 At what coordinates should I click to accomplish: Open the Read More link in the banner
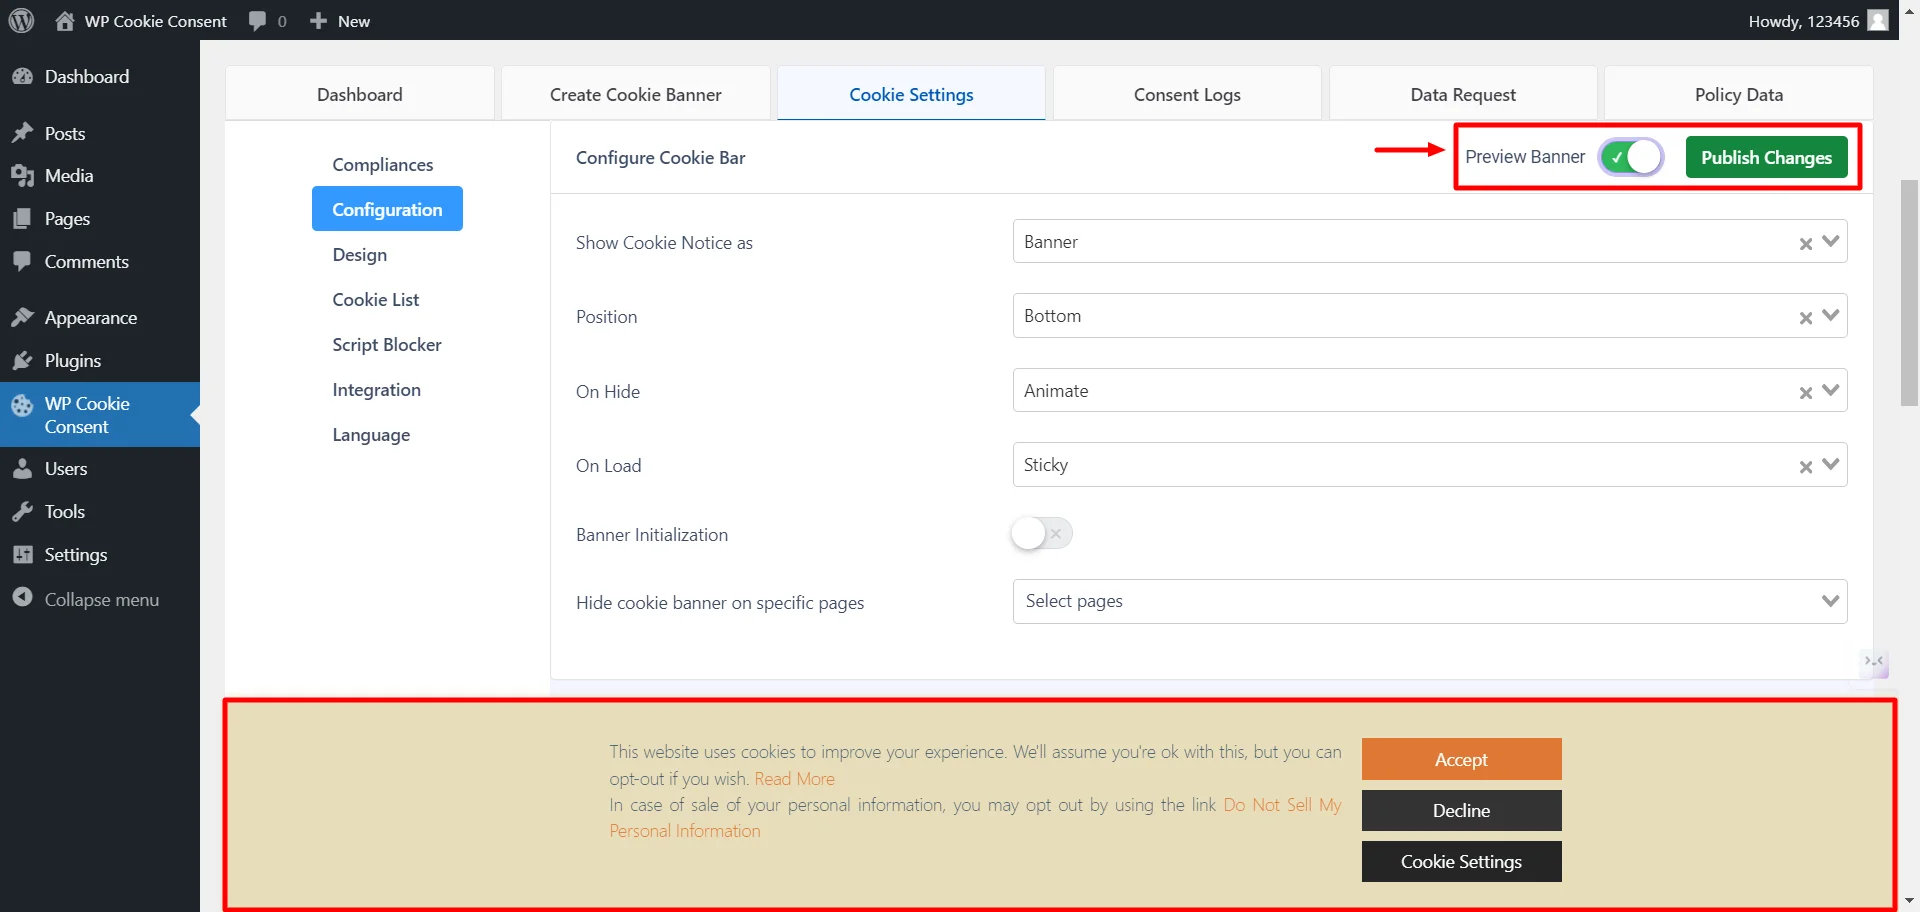pos(794,778)
